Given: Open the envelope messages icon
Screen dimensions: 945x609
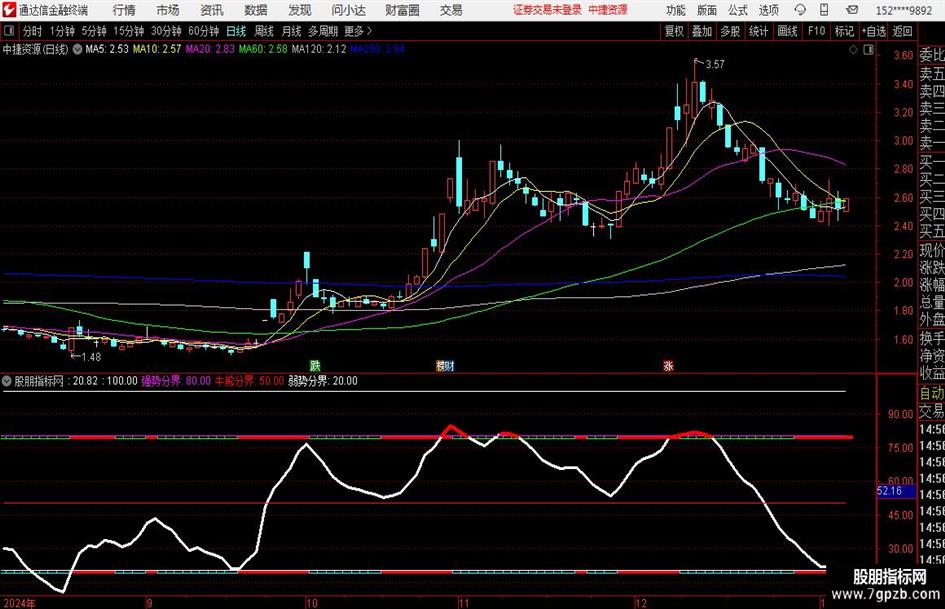Looking at the screenshot, I should pyautogui.click(x=852, y=10).
